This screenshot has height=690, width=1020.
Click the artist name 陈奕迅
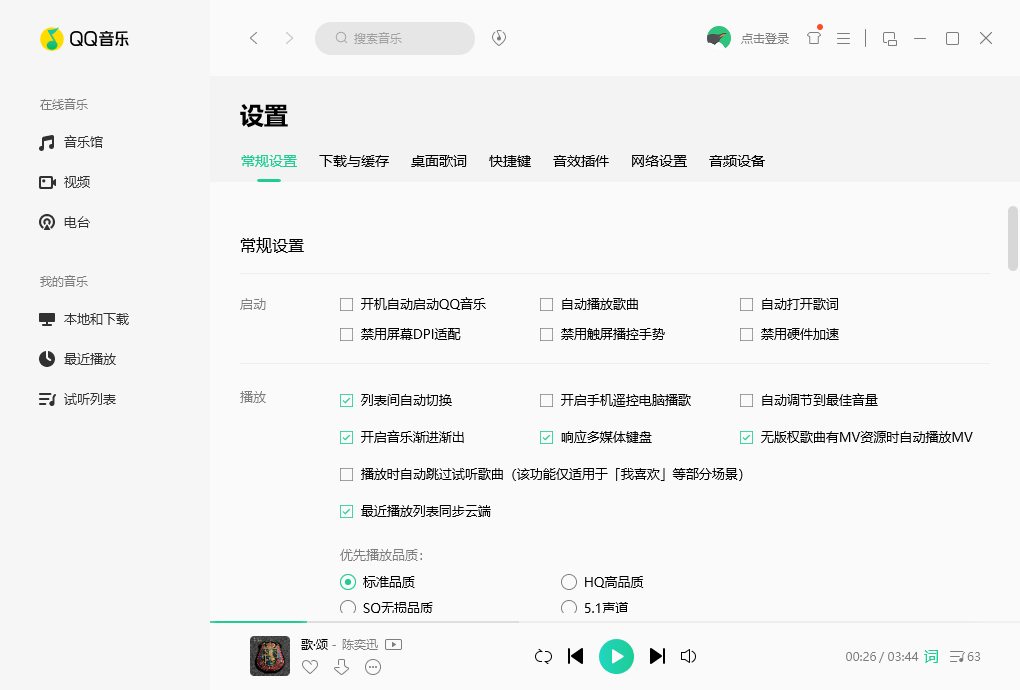358,644
